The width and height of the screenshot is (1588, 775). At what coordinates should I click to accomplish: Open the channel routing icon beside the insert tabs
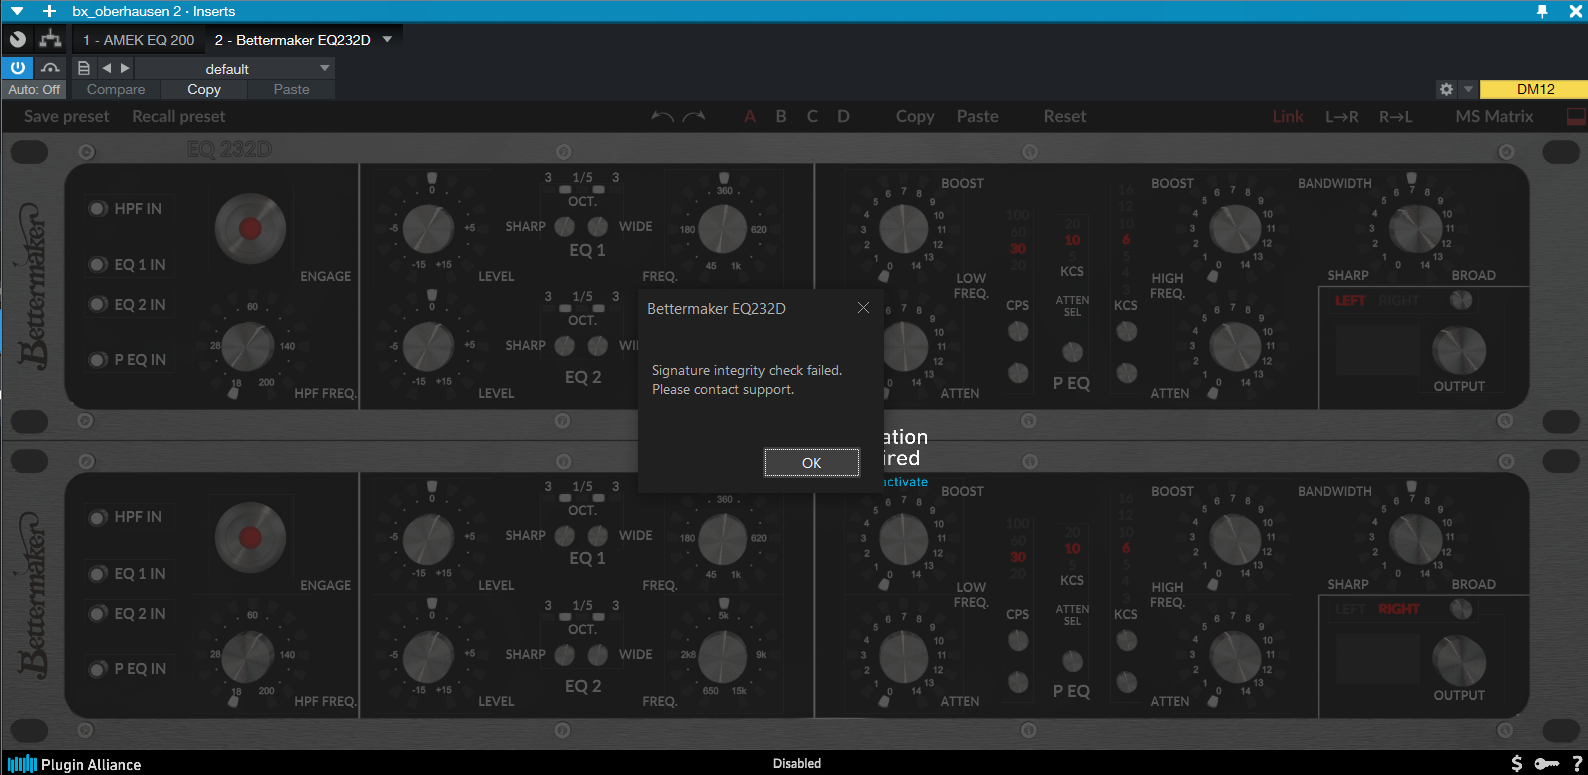pyautogui.click(x=50, y=39)
